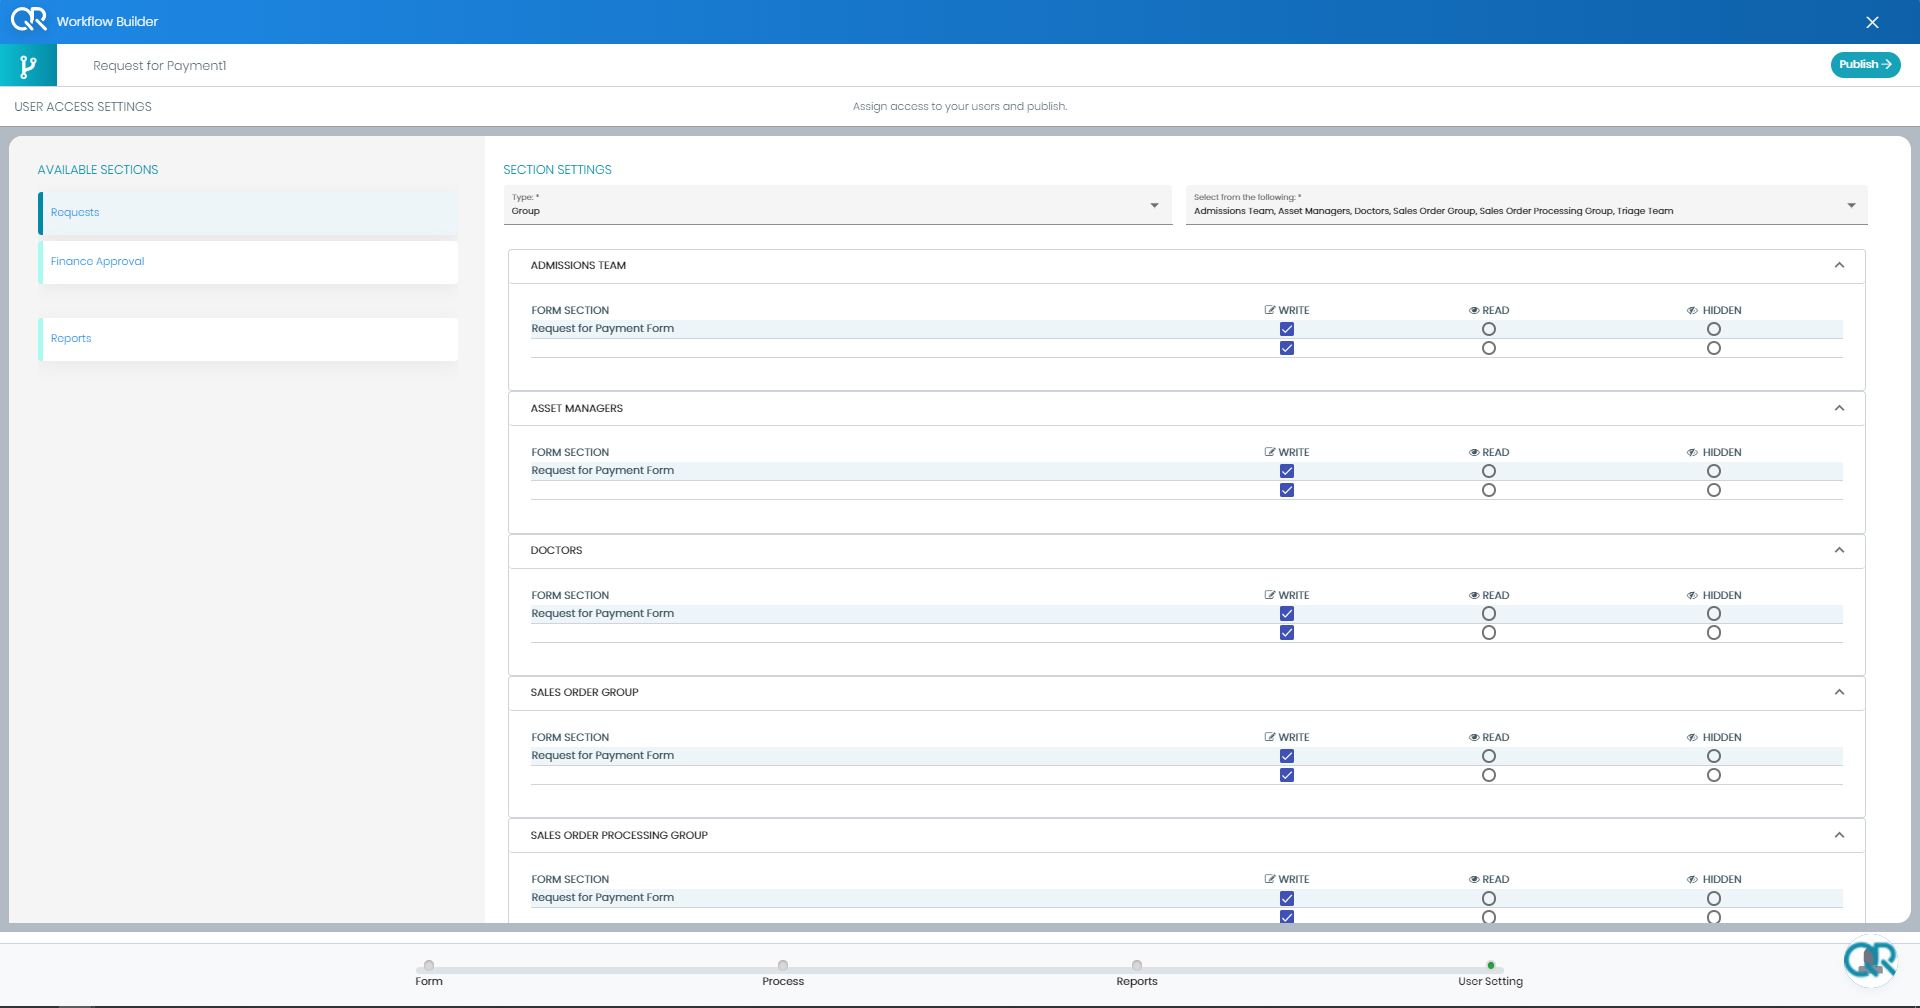The image size is (1920, 1008).
Task: Click the 'Request for Payment1' workflow title
Action: [x=160, y=66]
